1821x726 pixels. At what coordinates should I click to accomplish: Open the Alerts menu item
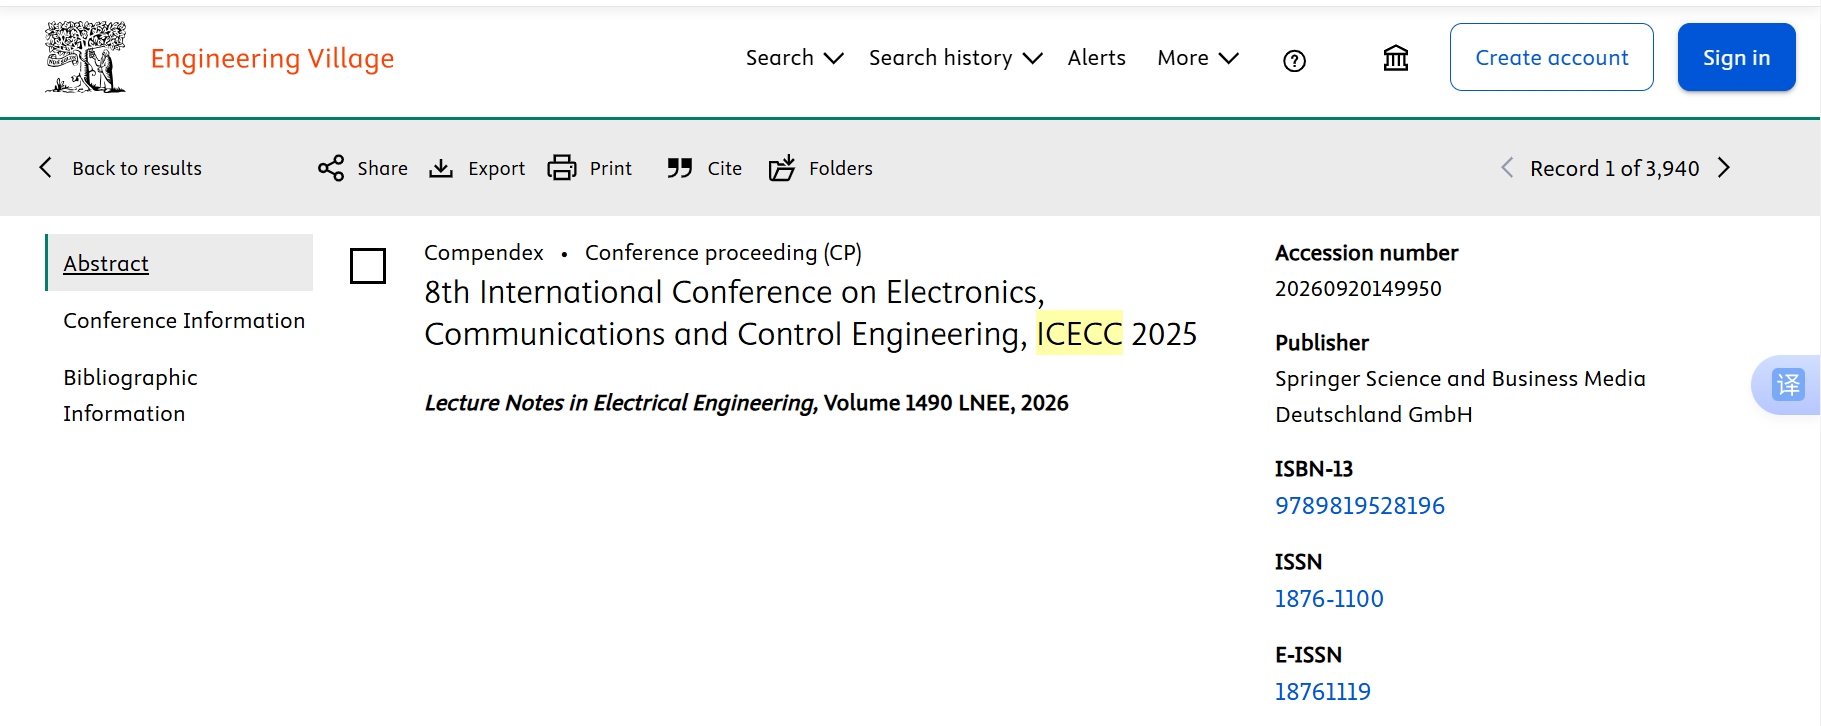[x=1096, y=58]
